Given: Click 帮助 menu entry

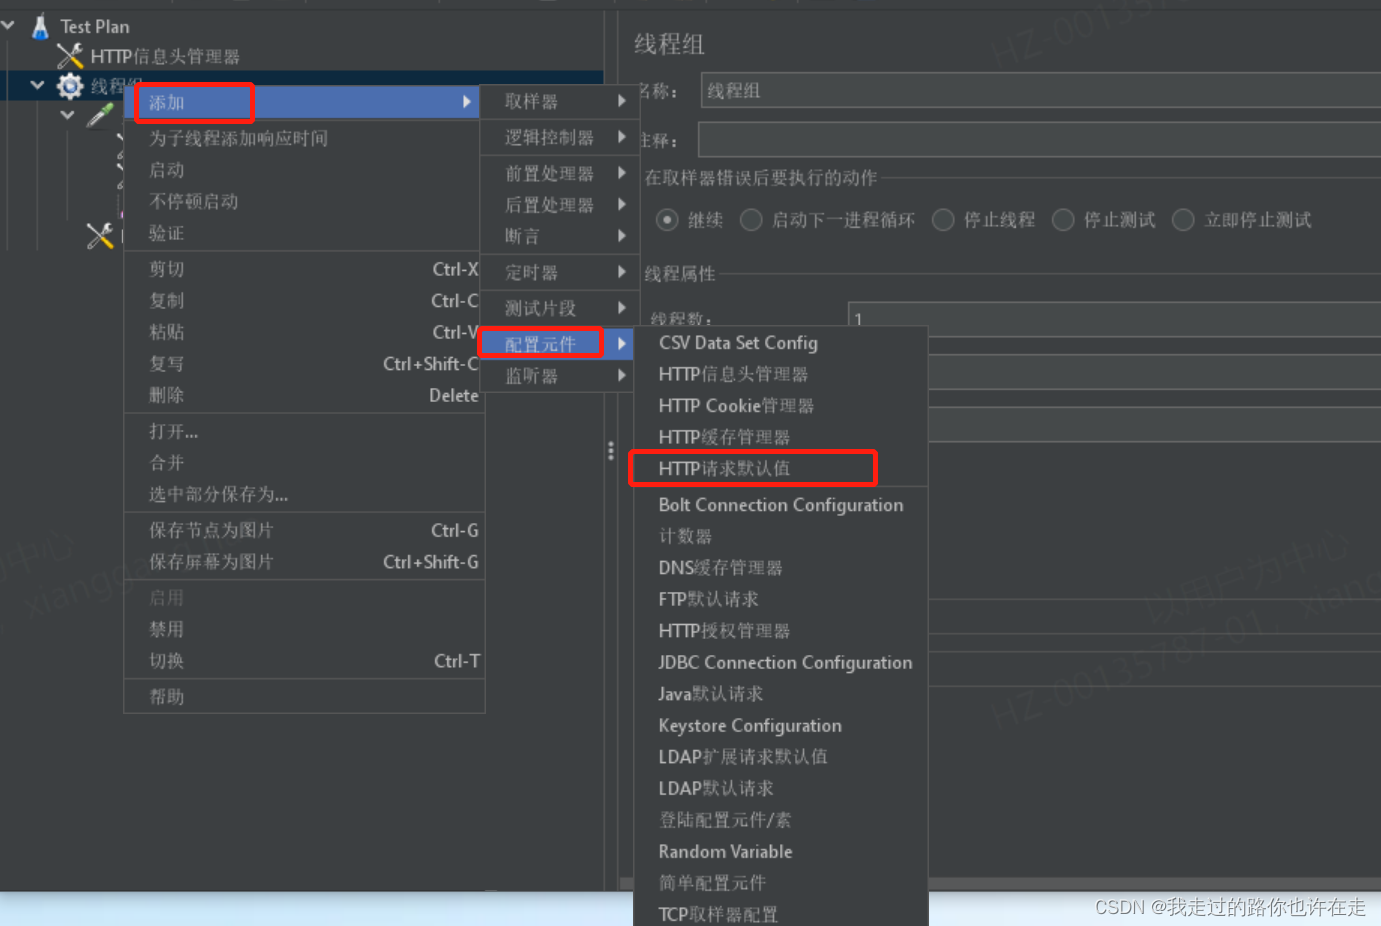Looking at the screenshot, I should (x=304, y=697).
